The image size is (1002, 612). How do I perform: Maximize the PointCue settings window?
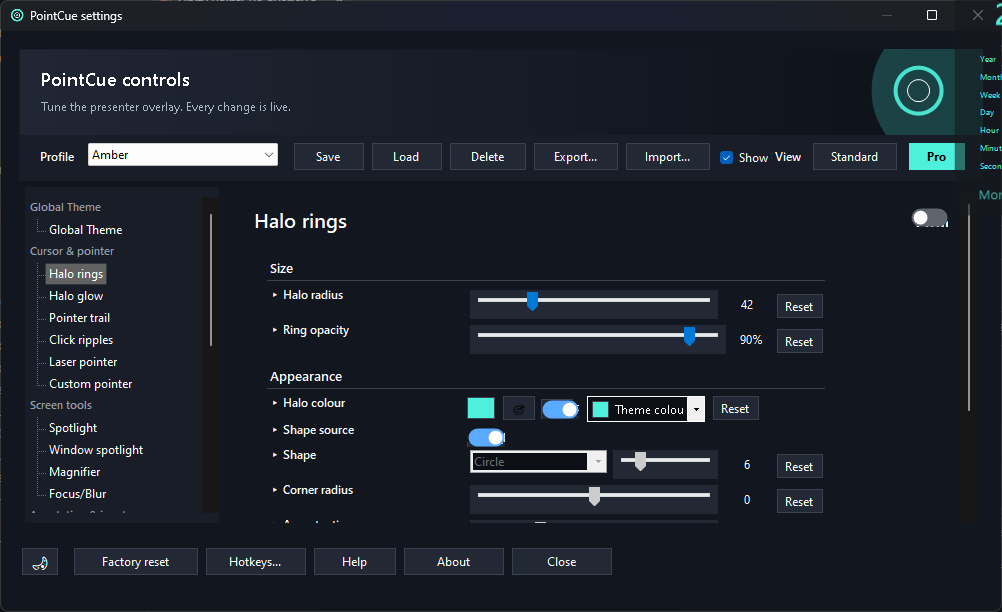932,15
